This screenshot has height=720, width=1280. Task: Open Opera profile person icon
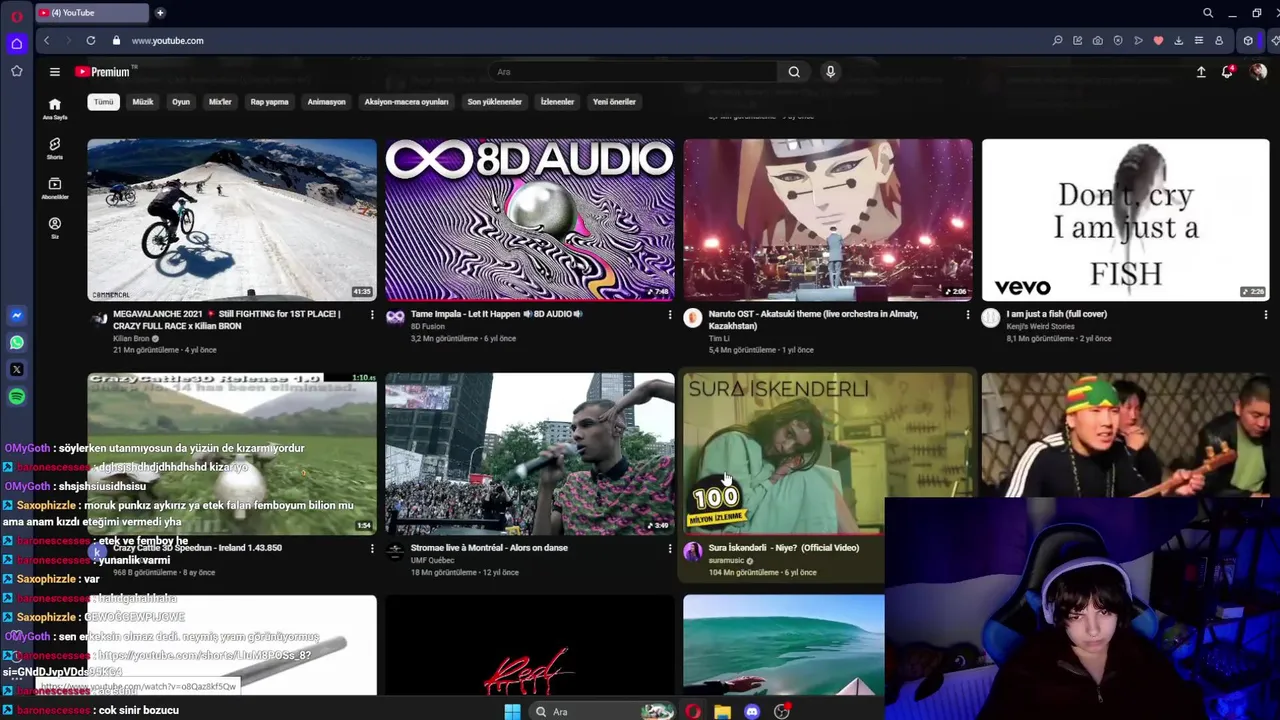[x=1219, y=41]
